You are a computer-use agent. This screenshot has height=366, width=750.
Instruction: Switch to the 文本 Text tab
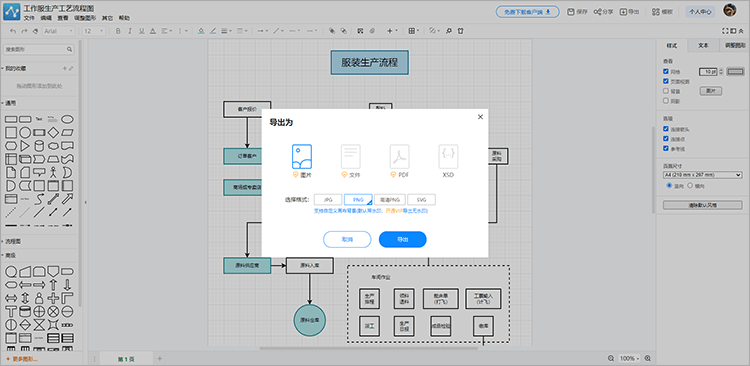tap(703, 45)
